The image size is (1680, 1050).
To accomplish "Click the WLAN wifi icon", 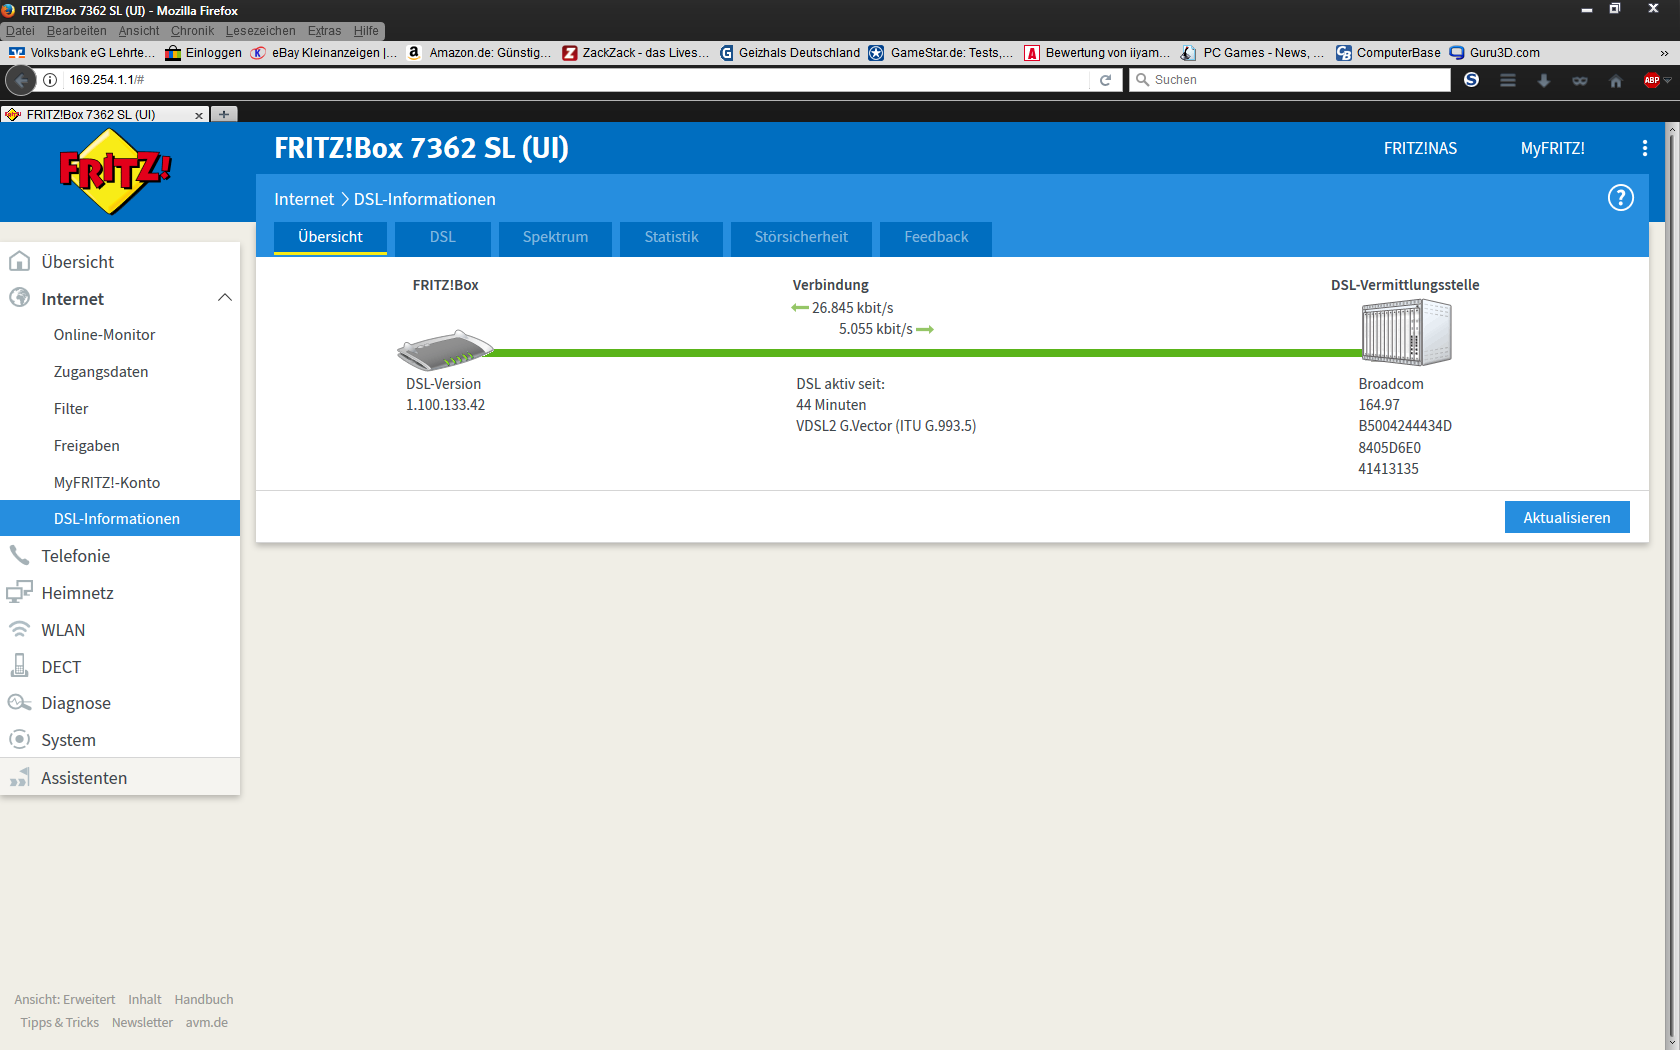I will [x=19, y=629].
